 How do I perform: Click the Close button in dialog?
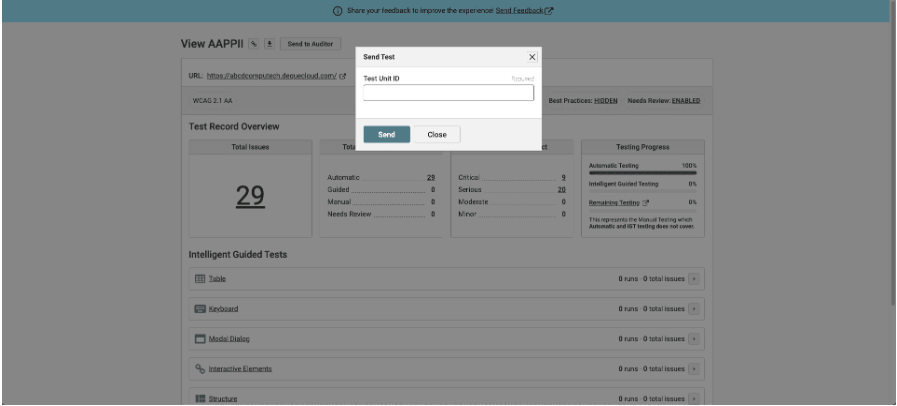437,134
